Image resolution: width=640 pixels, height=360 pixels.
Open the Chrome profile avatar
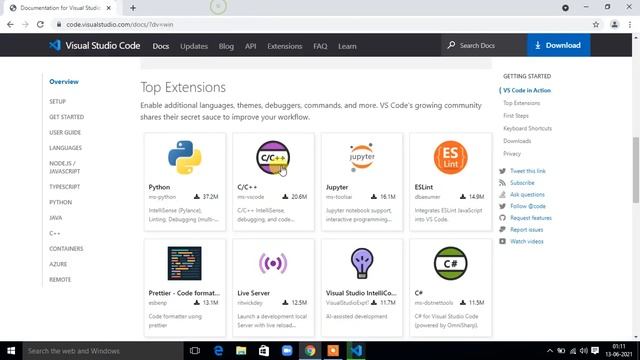(x=614, y=24)
